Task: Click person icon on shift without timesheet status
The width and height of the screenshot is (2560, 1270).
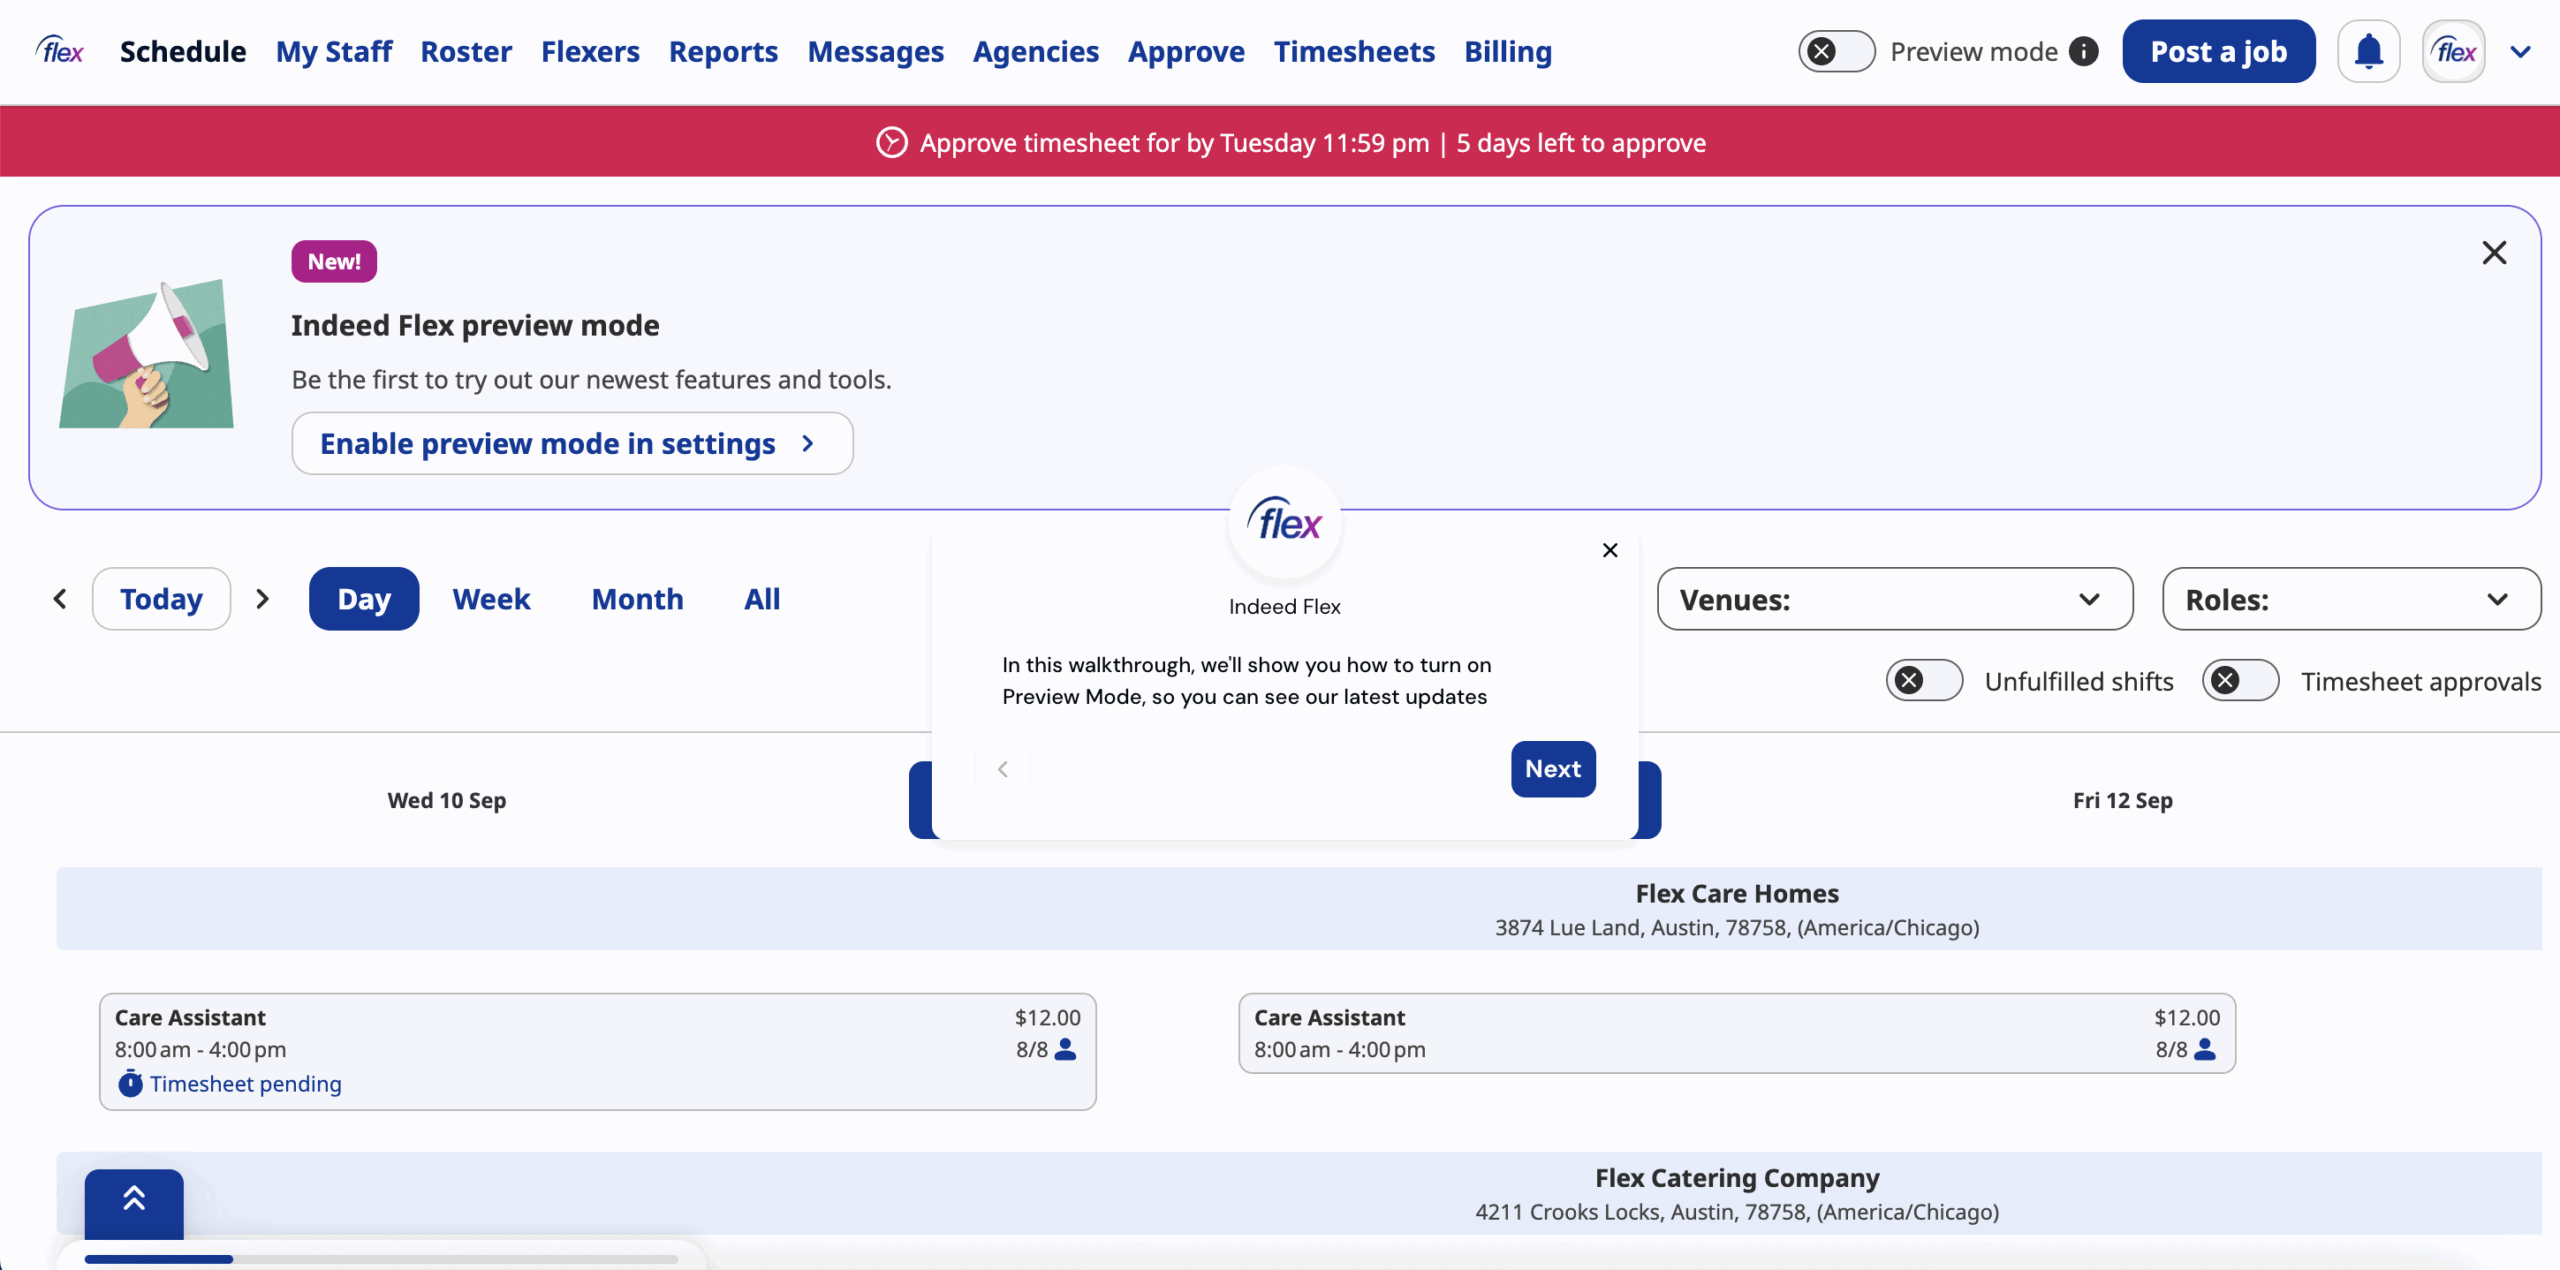Action: tap(2205, 1049)
